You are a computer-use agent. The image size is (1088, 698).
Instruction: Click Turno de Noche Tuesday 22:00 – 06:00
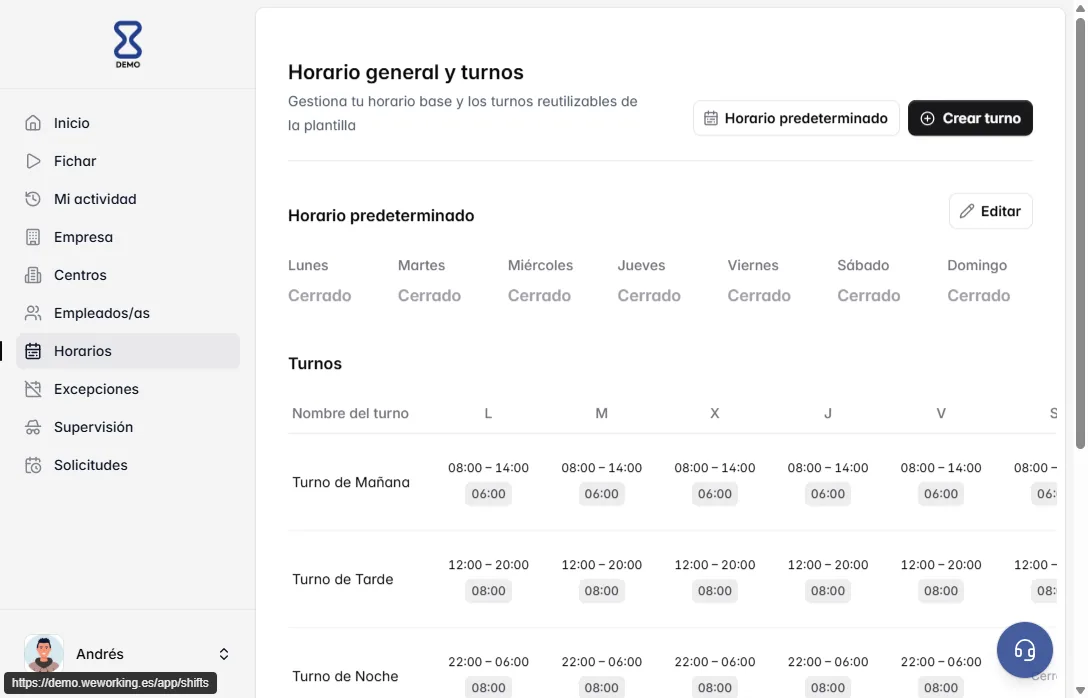[x=602, y=663]
